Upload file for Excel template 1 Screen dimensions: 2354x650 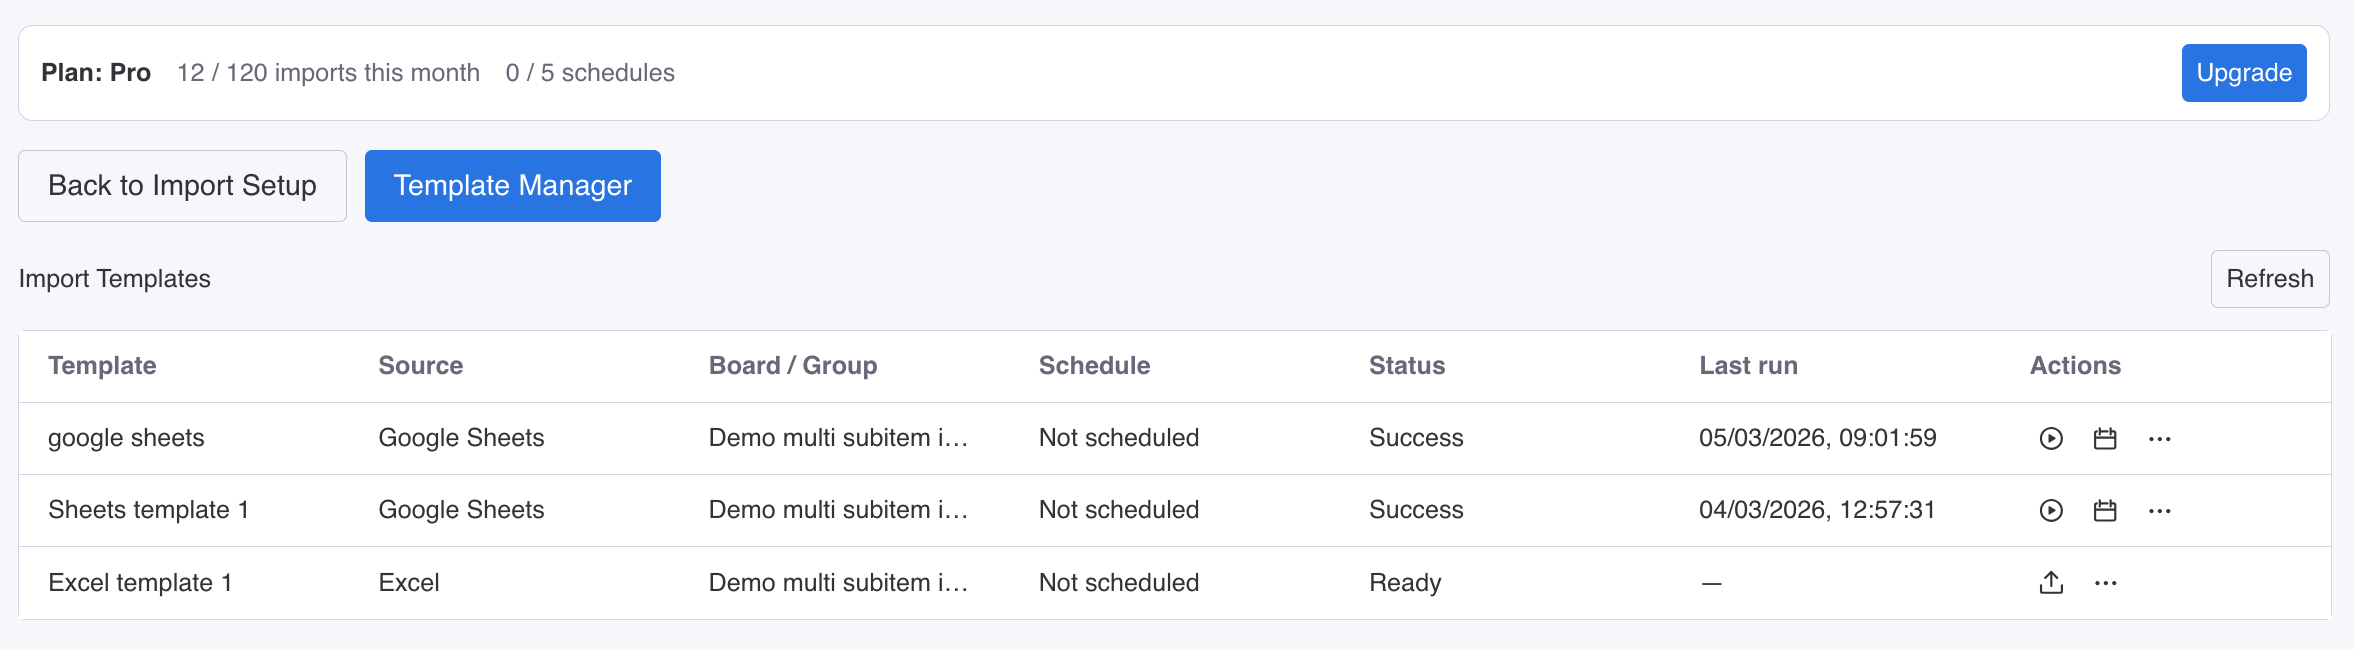click(x=2051, y=583)
